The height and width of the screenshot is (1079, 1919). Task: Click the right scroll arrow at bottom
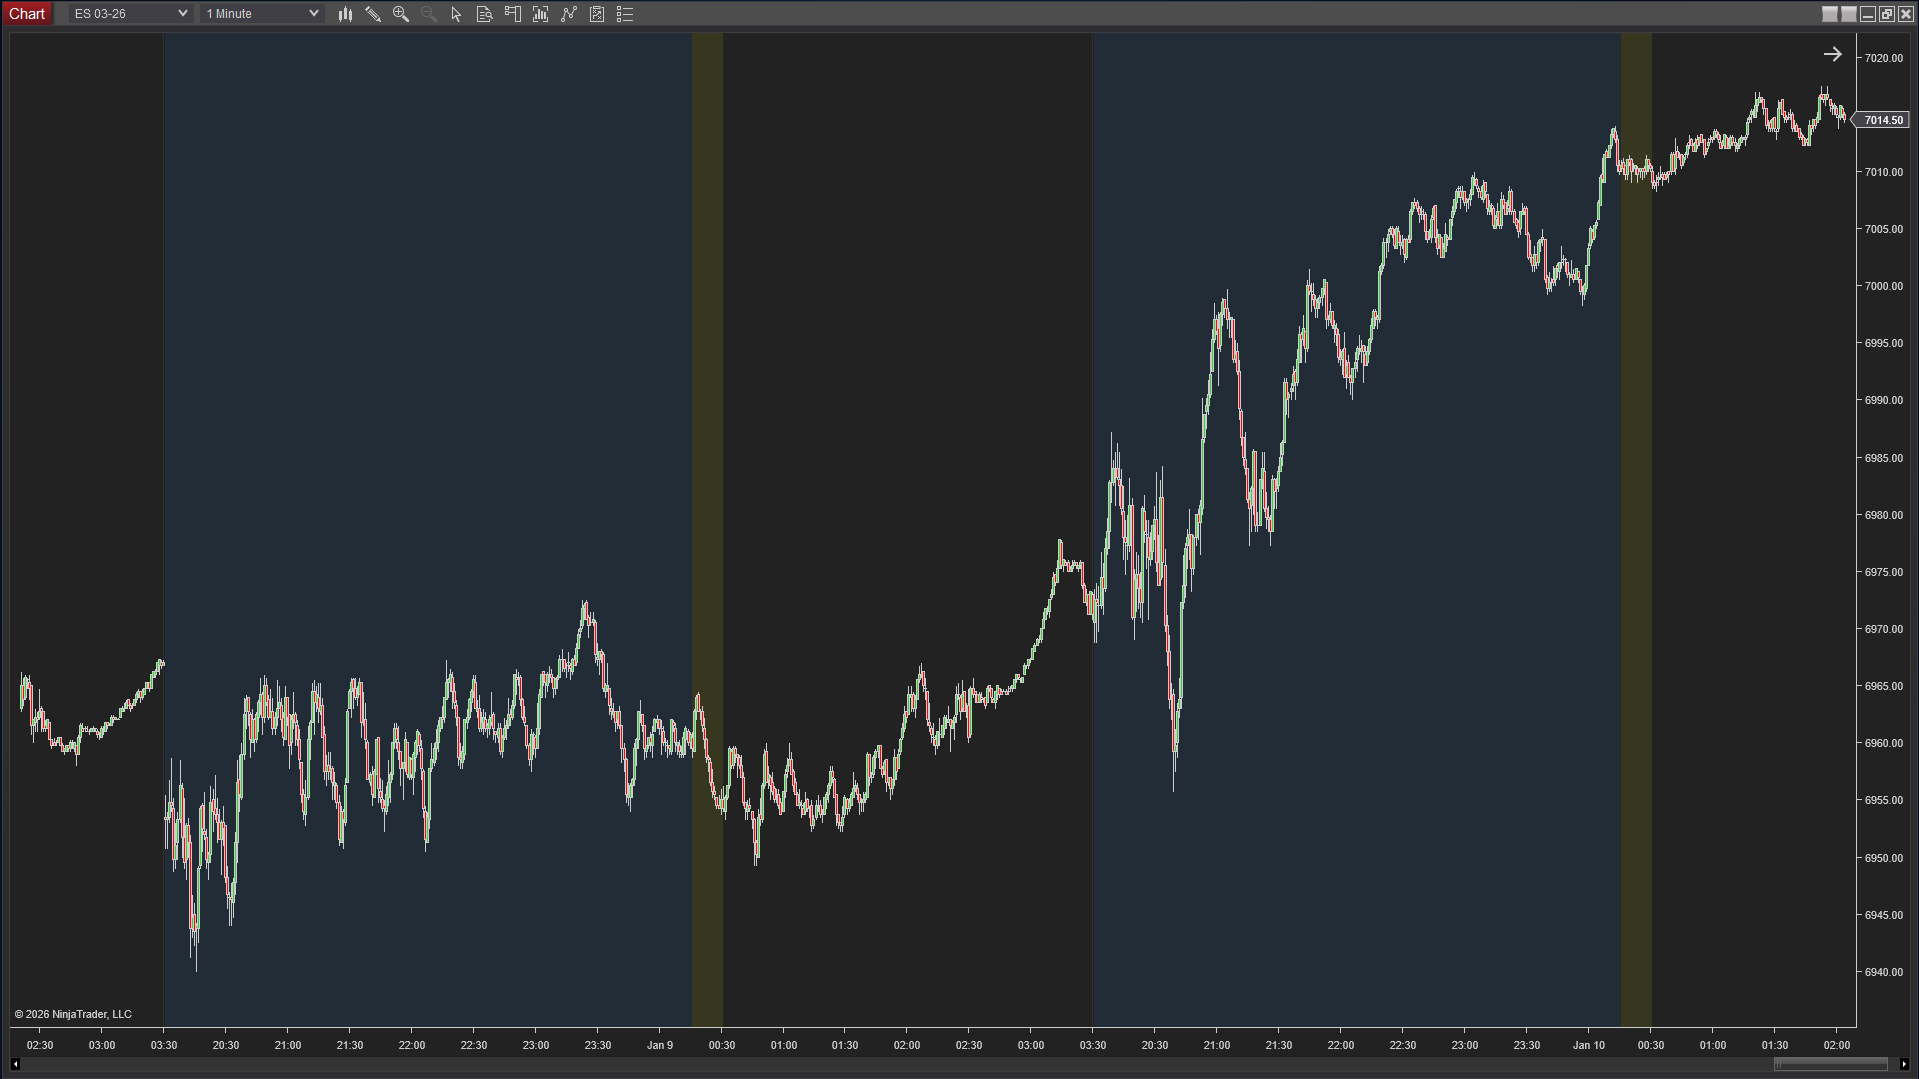pyautogui.click(x=1904, y=1064)
